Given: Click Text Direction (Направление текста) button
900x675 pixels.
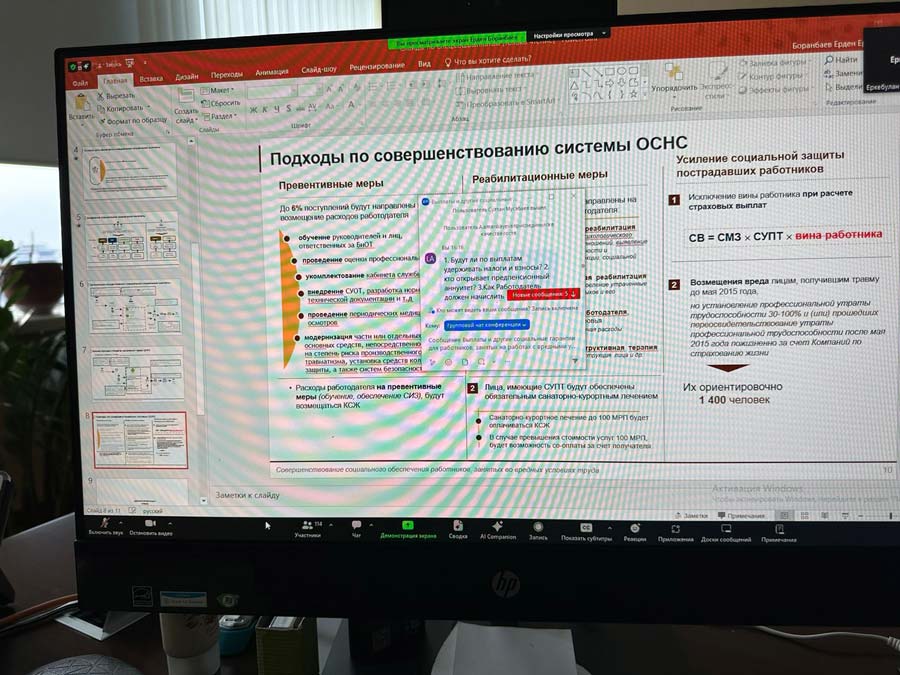Looking at the screenshot, I should click(x=495, y=76).
